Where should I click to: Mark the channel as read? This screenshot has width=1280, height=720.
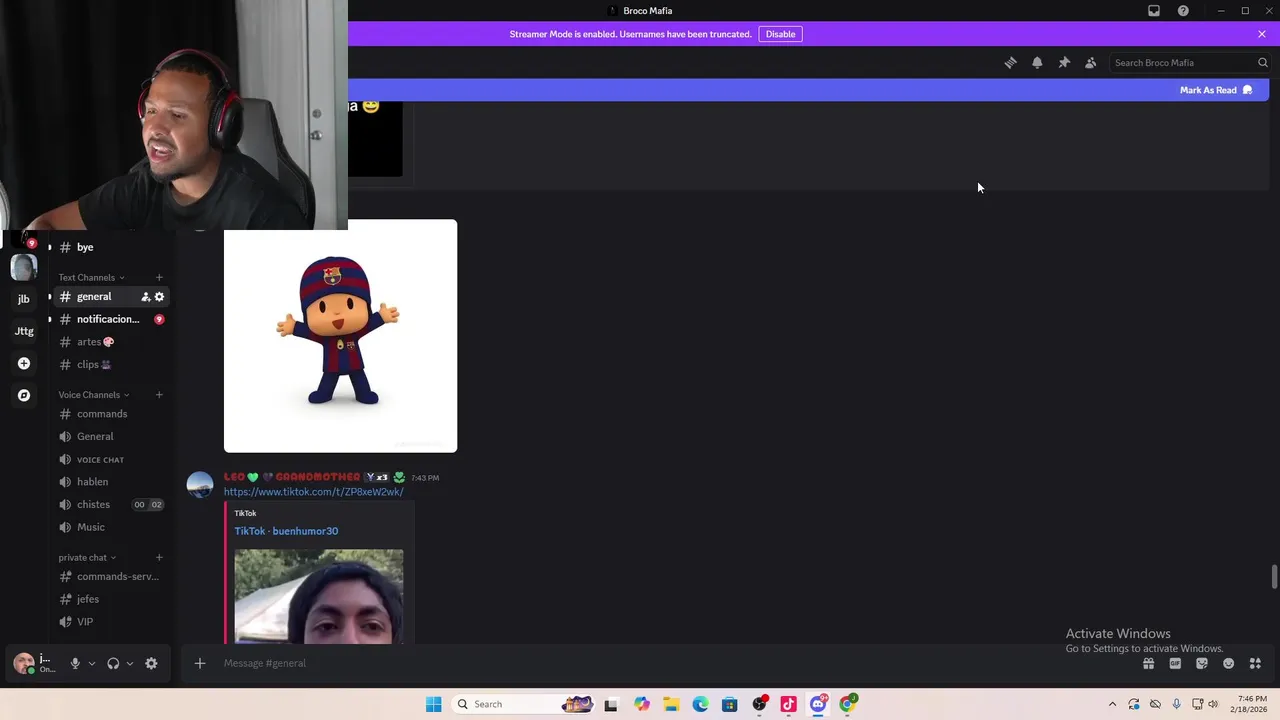coord(1216,90)
